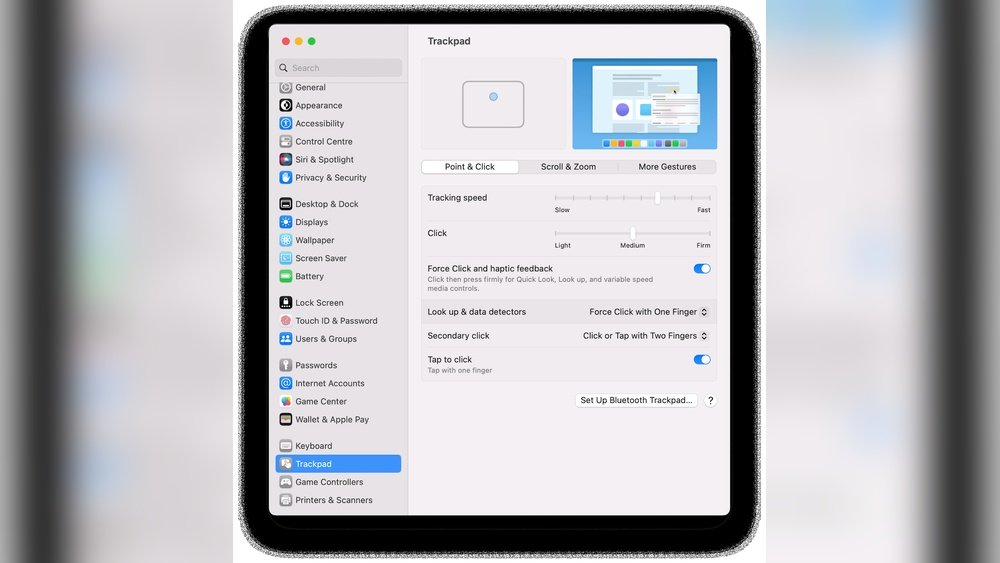Switch to the More Gestures tab
This screenshot has width=1000, height=563.
point(667,167)
